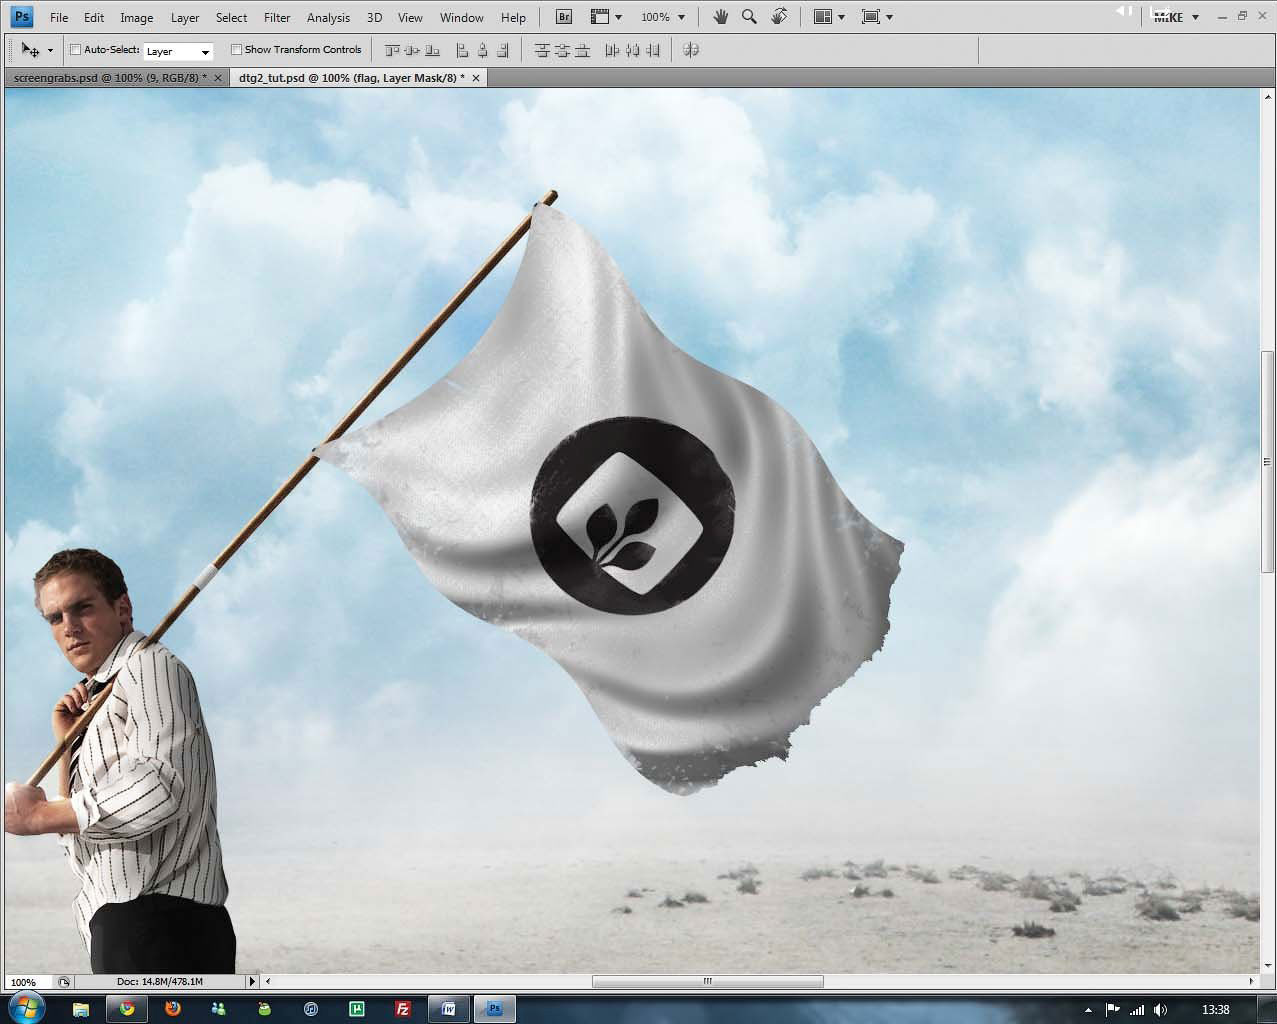Screen dimensions: 1277x1024
Task: Open the Select menu
Action: [231, 17]
